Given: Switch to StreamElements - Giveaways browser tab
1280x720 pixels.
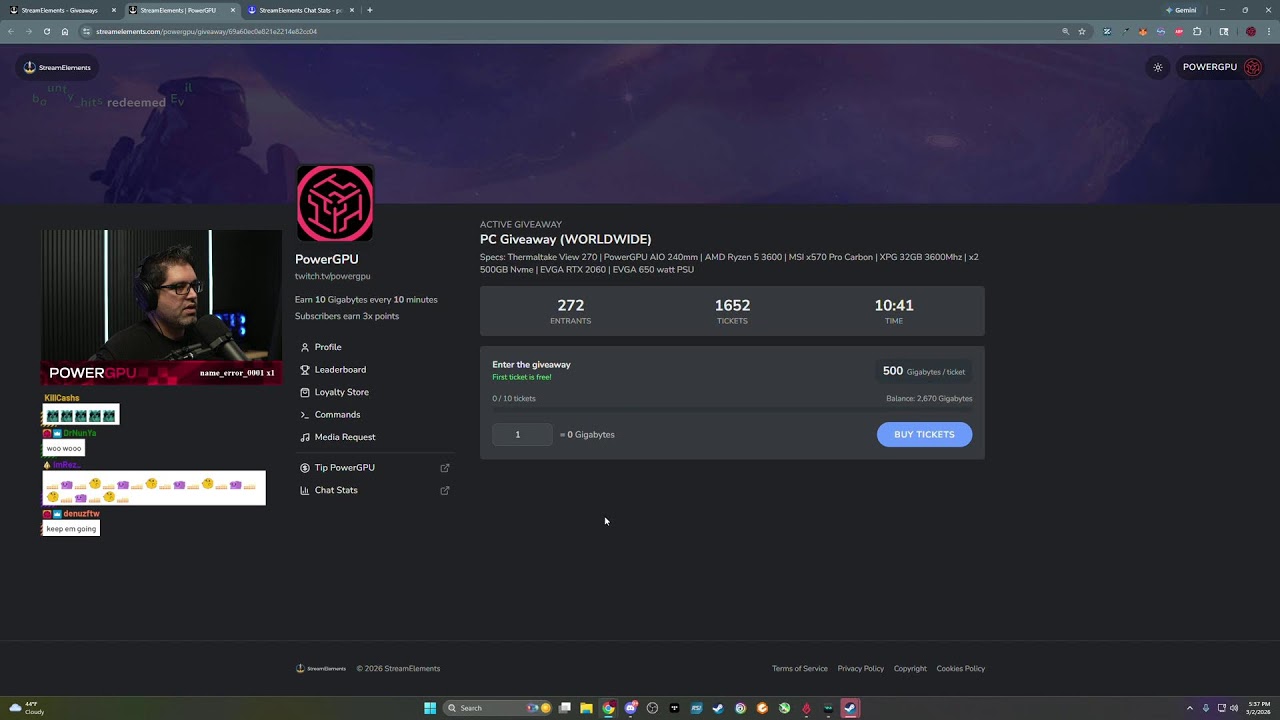Looking at the screenshot, I should pos(60,10).
